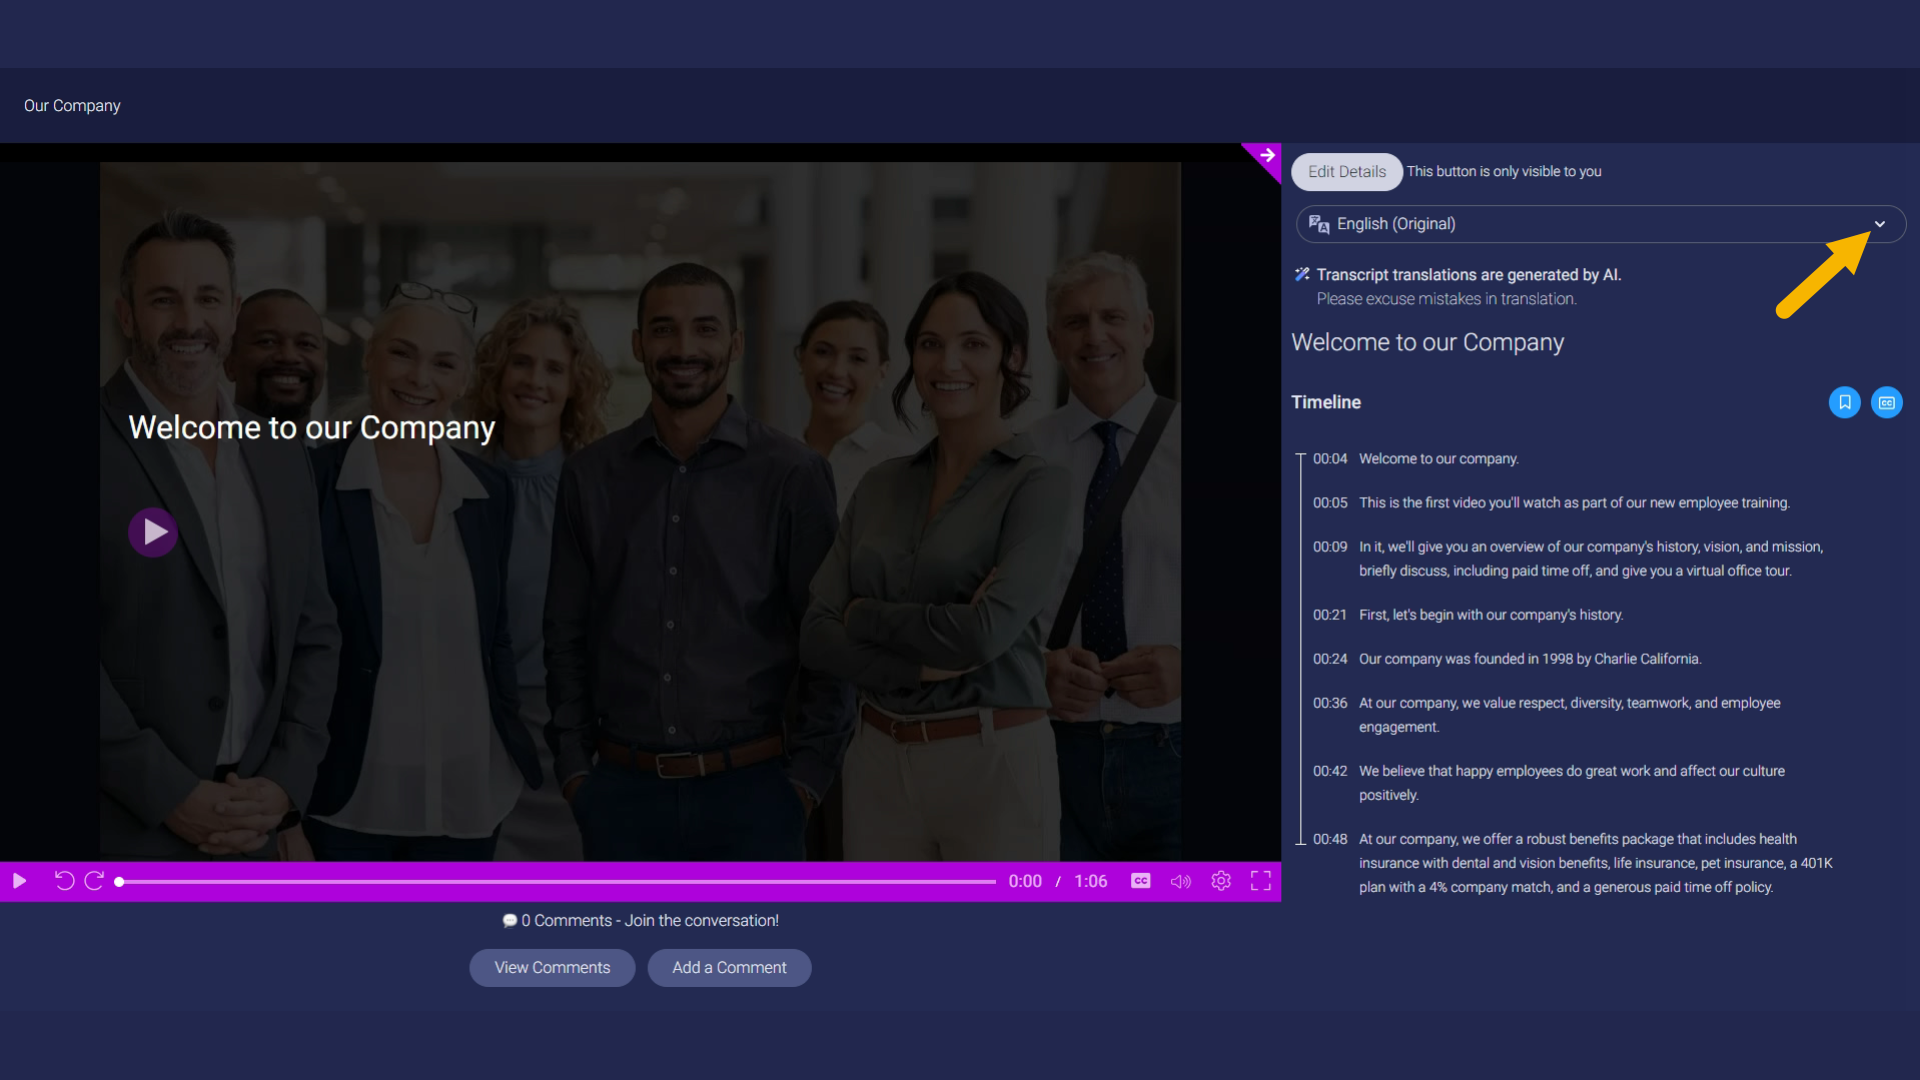
Task: Toggle bookmarks icon in Timeline
Action: click(1845, 402)
